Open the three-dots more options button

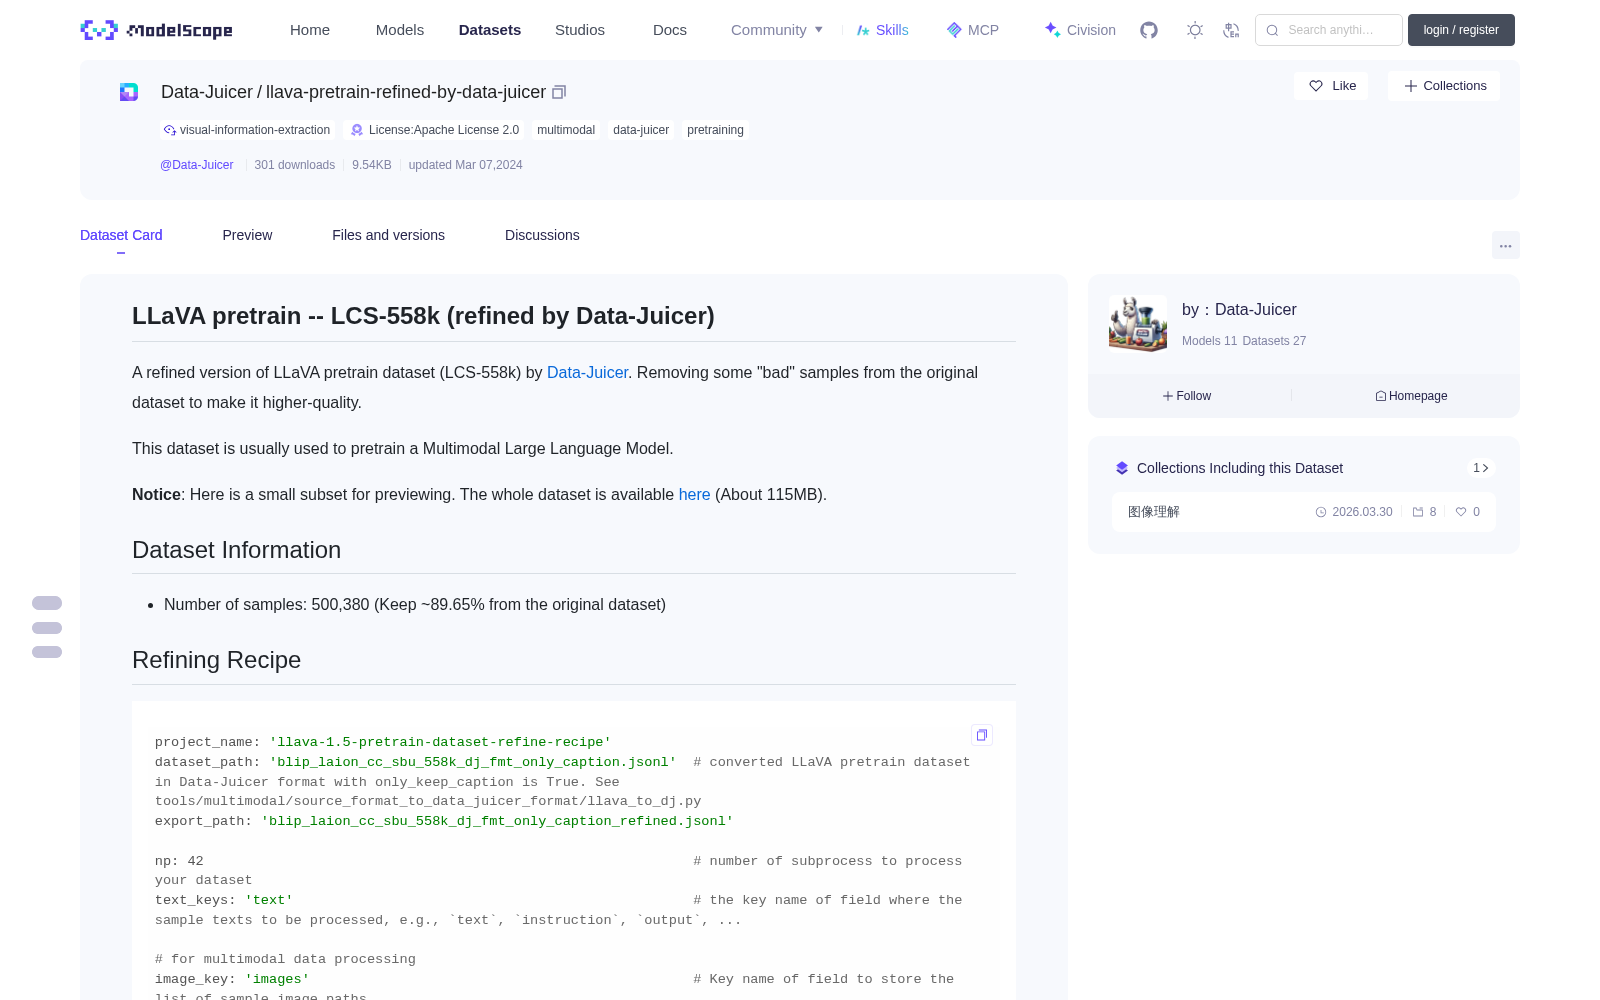click(x=1505, y=245)
